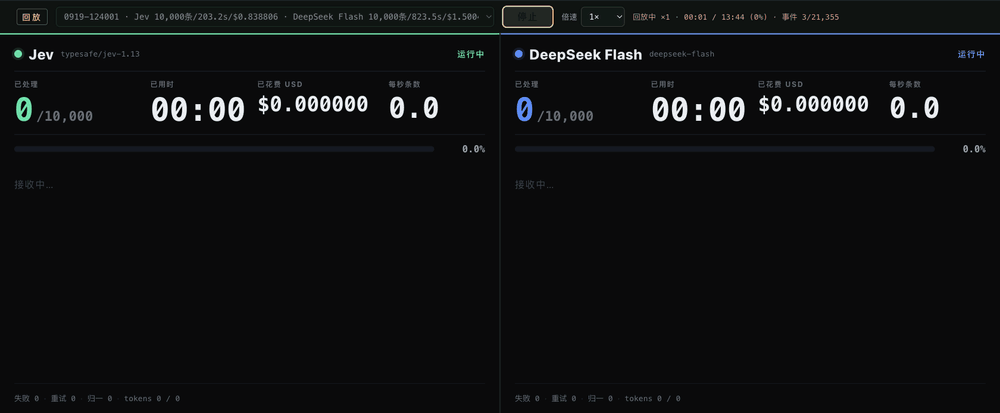Click the DeepSeek Flash footer 归一 0 stat
This screenshot has height=413, width=1000.
[600, 398]
